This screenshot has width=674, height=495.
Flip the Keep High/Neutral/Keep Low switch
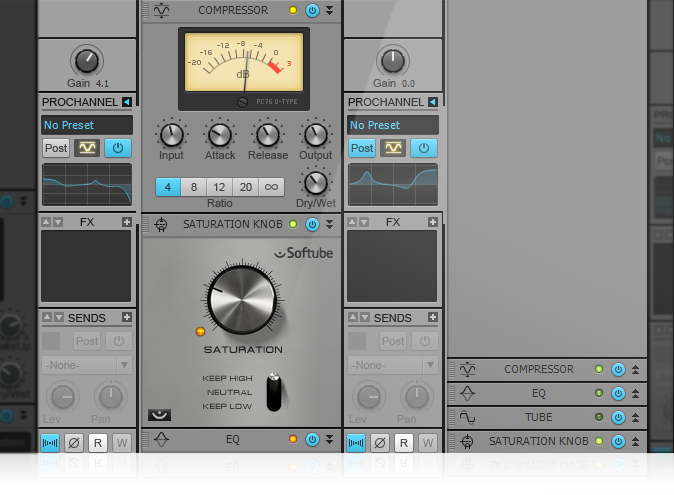click(274, 392)
